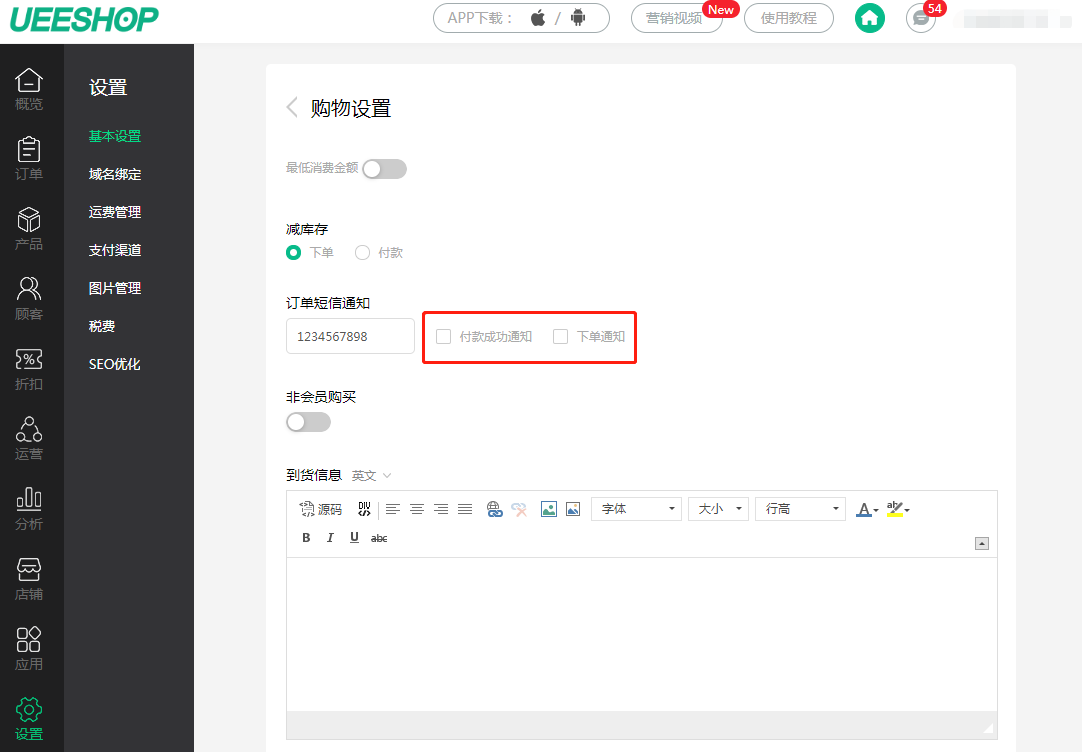Open SEO优化 in settings menu
Image resolution: width=1082 pixels, height=752 pixels.
click(x=115, y=364)
